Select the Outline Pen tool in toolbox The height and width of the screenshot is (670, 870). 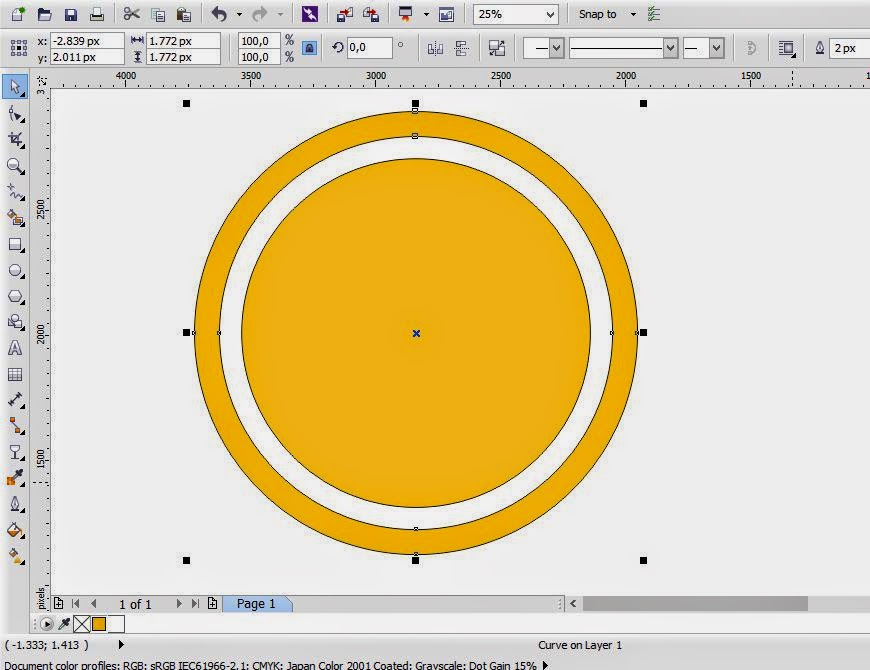(x=16, y=504)
